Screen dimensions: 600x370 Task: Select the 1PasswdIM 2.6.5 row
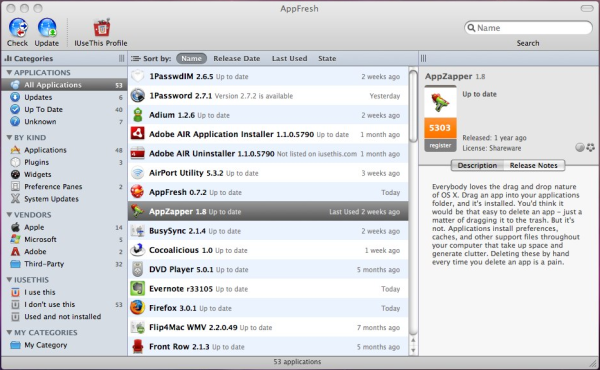point(268,76)
